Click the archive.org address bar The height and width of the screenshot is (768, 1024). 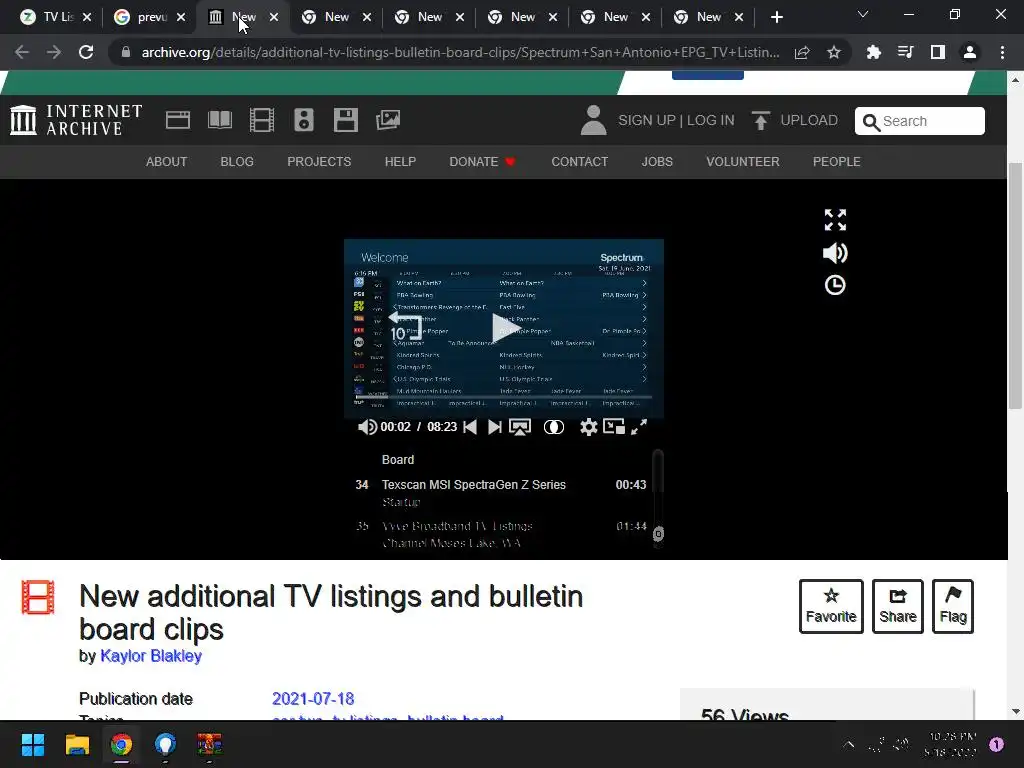pos(460,52)
